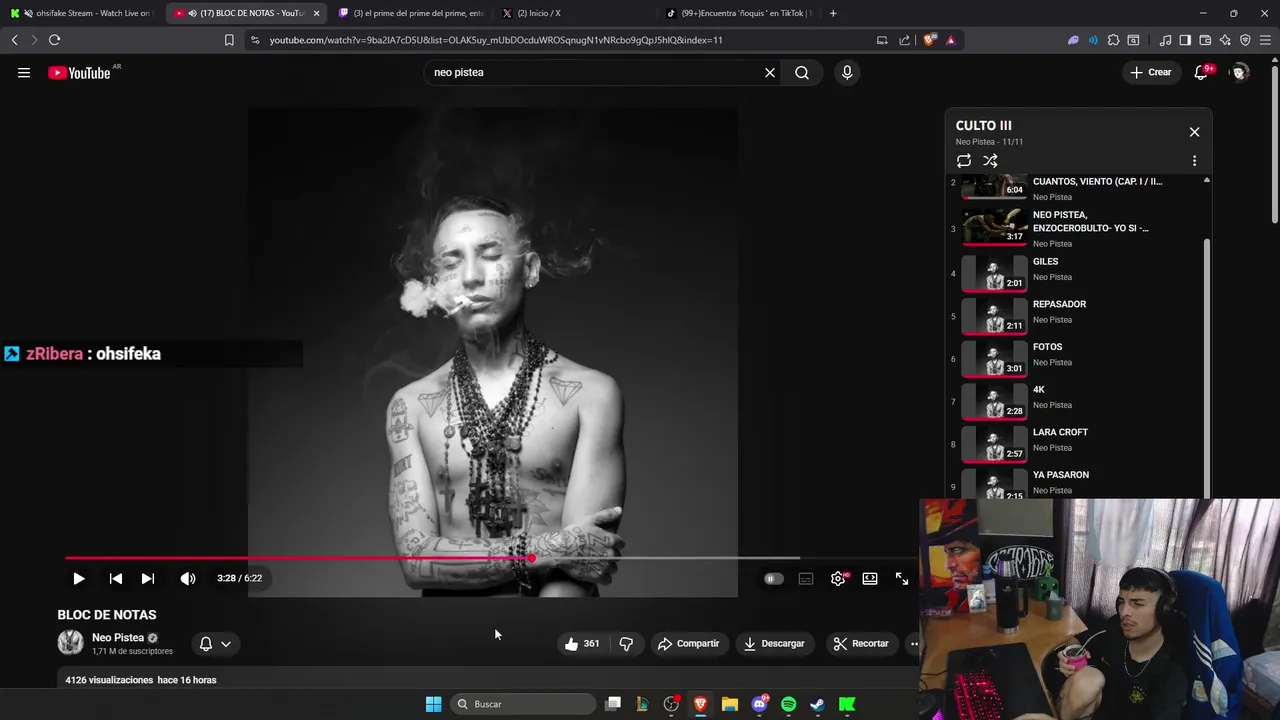Switch to theater mode
The width and height of the screenshot is (1280, 720).
pos(870,578)
